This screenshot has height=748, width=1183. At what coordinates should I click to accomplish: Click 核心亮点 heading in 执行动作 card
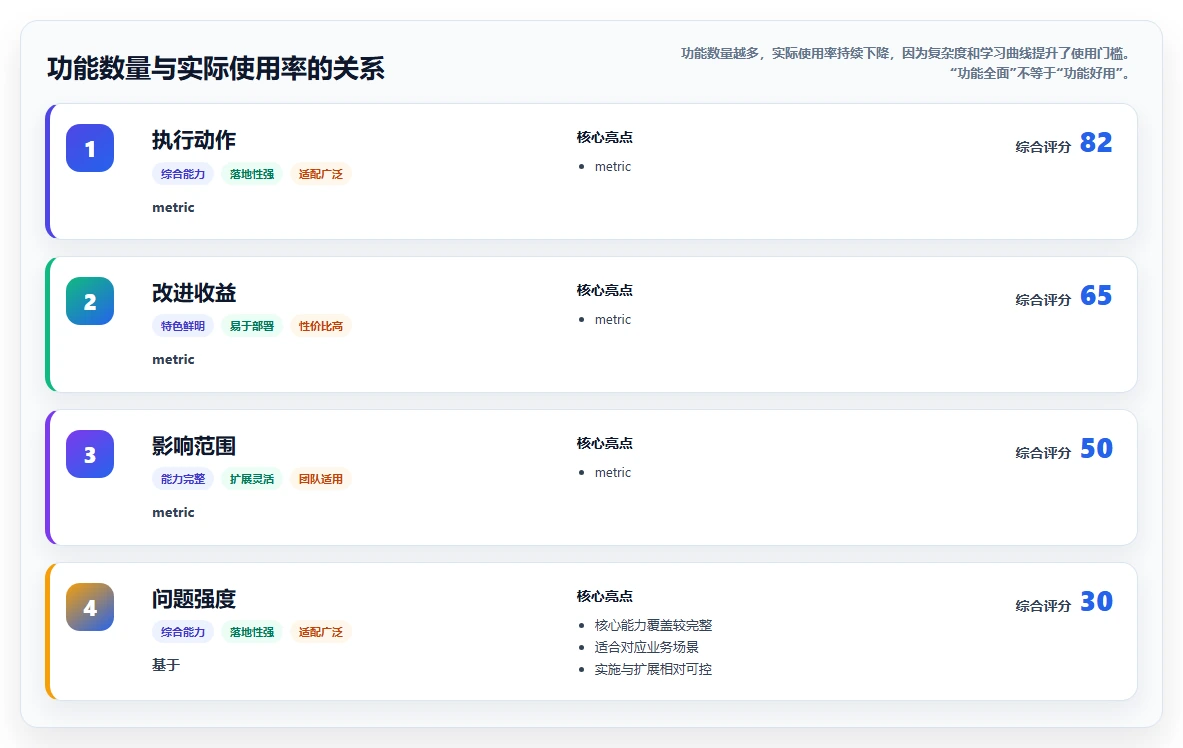pos(604,137)
